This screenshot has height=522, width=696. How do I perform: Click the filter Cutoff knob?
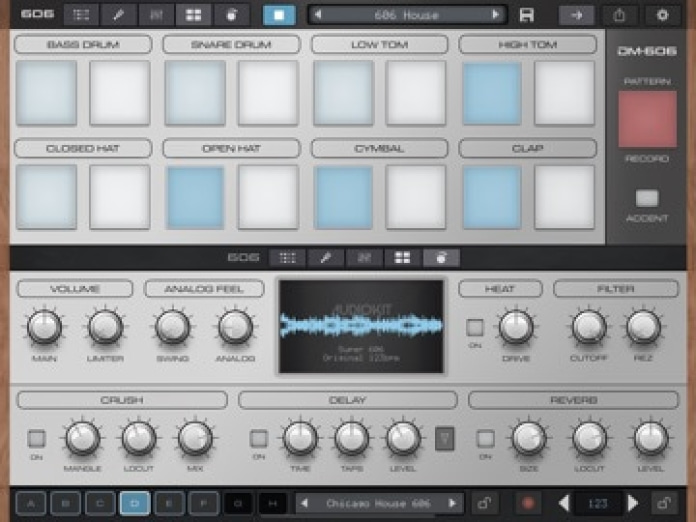(589, 327)
